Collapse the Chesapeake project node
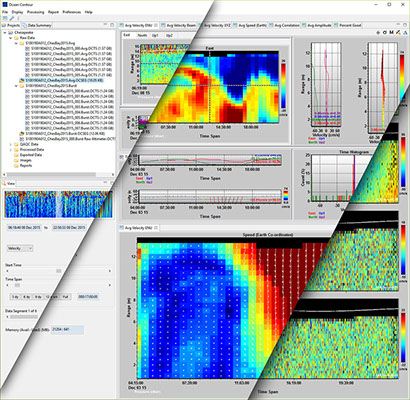Screen dimensions: 410x400 pos(5,33)
